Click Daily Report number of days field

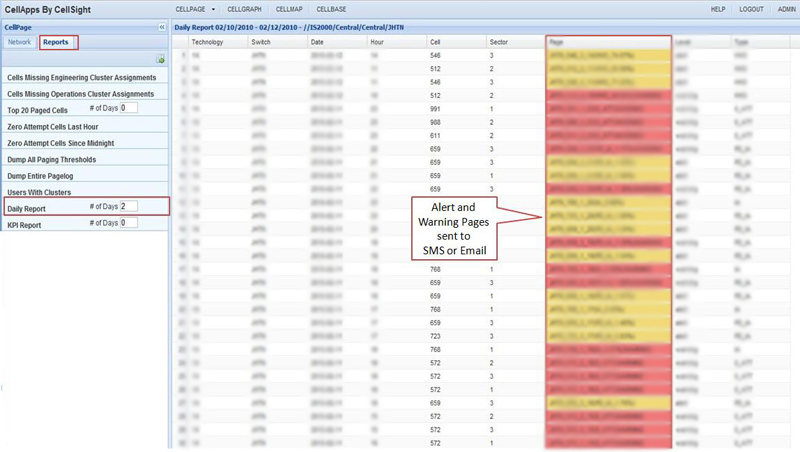click(x=129, y=207)
